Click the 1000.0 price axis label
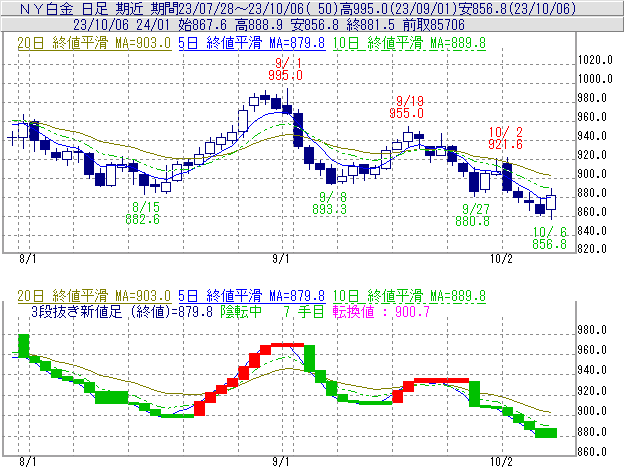Image resolution: width=624 pixels, height=475 pixels. coord(595,79)
